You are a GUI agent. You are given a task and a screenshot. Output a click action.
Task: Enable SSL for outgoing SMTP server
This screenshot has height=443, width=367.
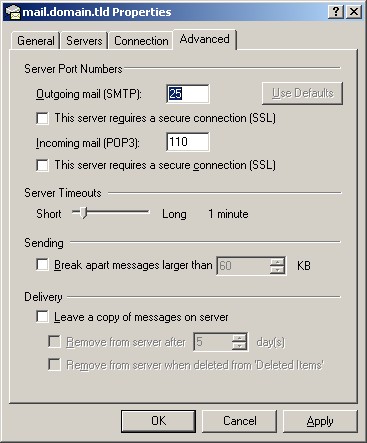coord(42,118)
